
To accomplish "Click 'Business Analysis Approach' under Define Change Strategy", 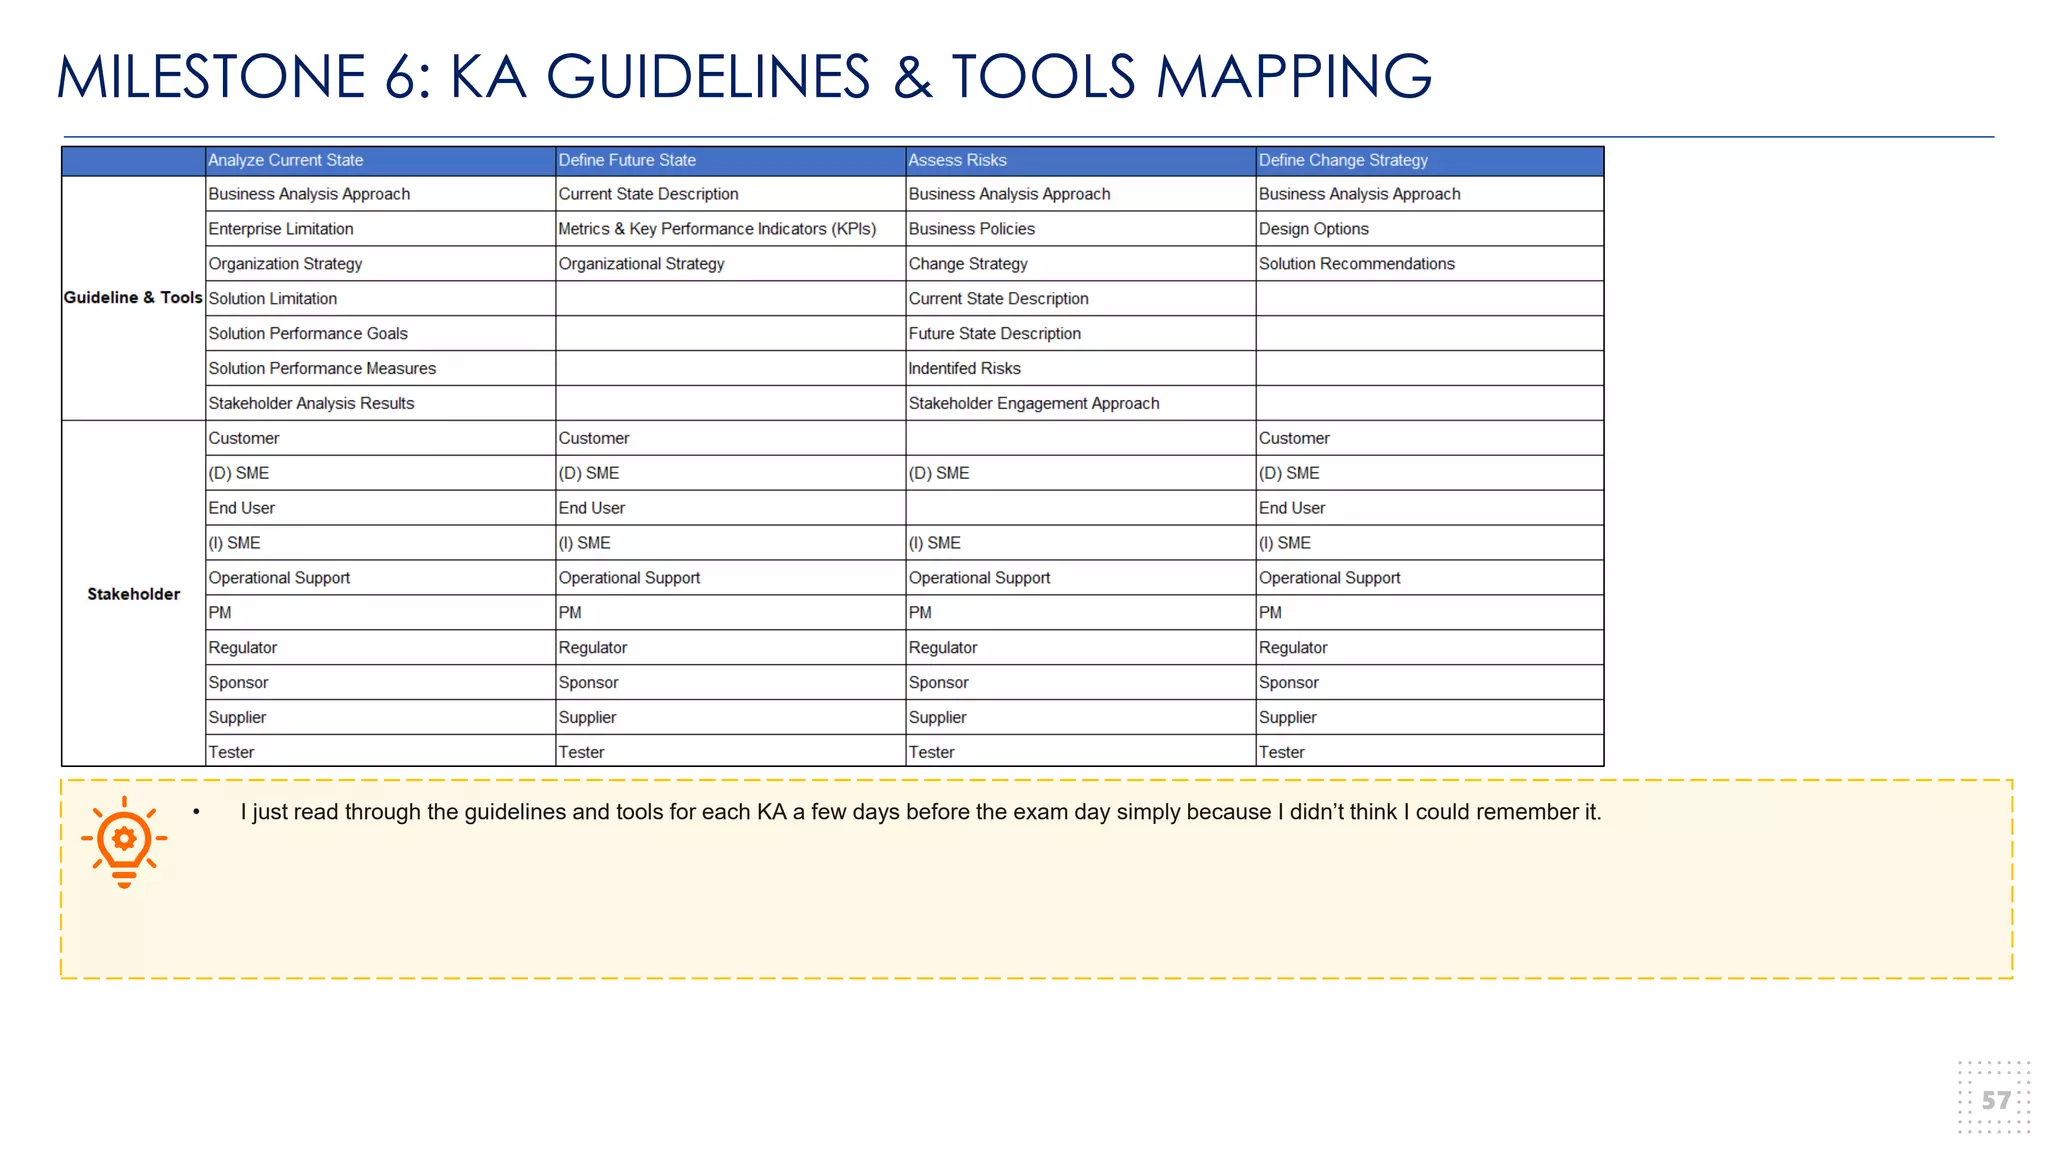I will coord(1430,194).
